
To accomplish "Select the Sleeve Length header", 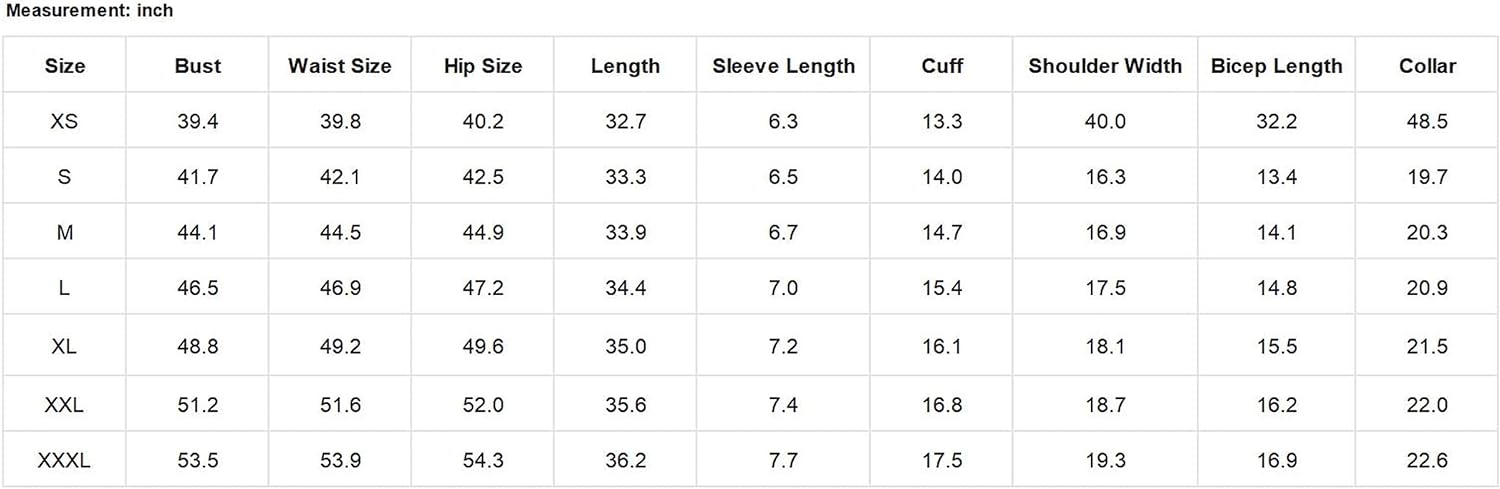I will pos(783,66).
